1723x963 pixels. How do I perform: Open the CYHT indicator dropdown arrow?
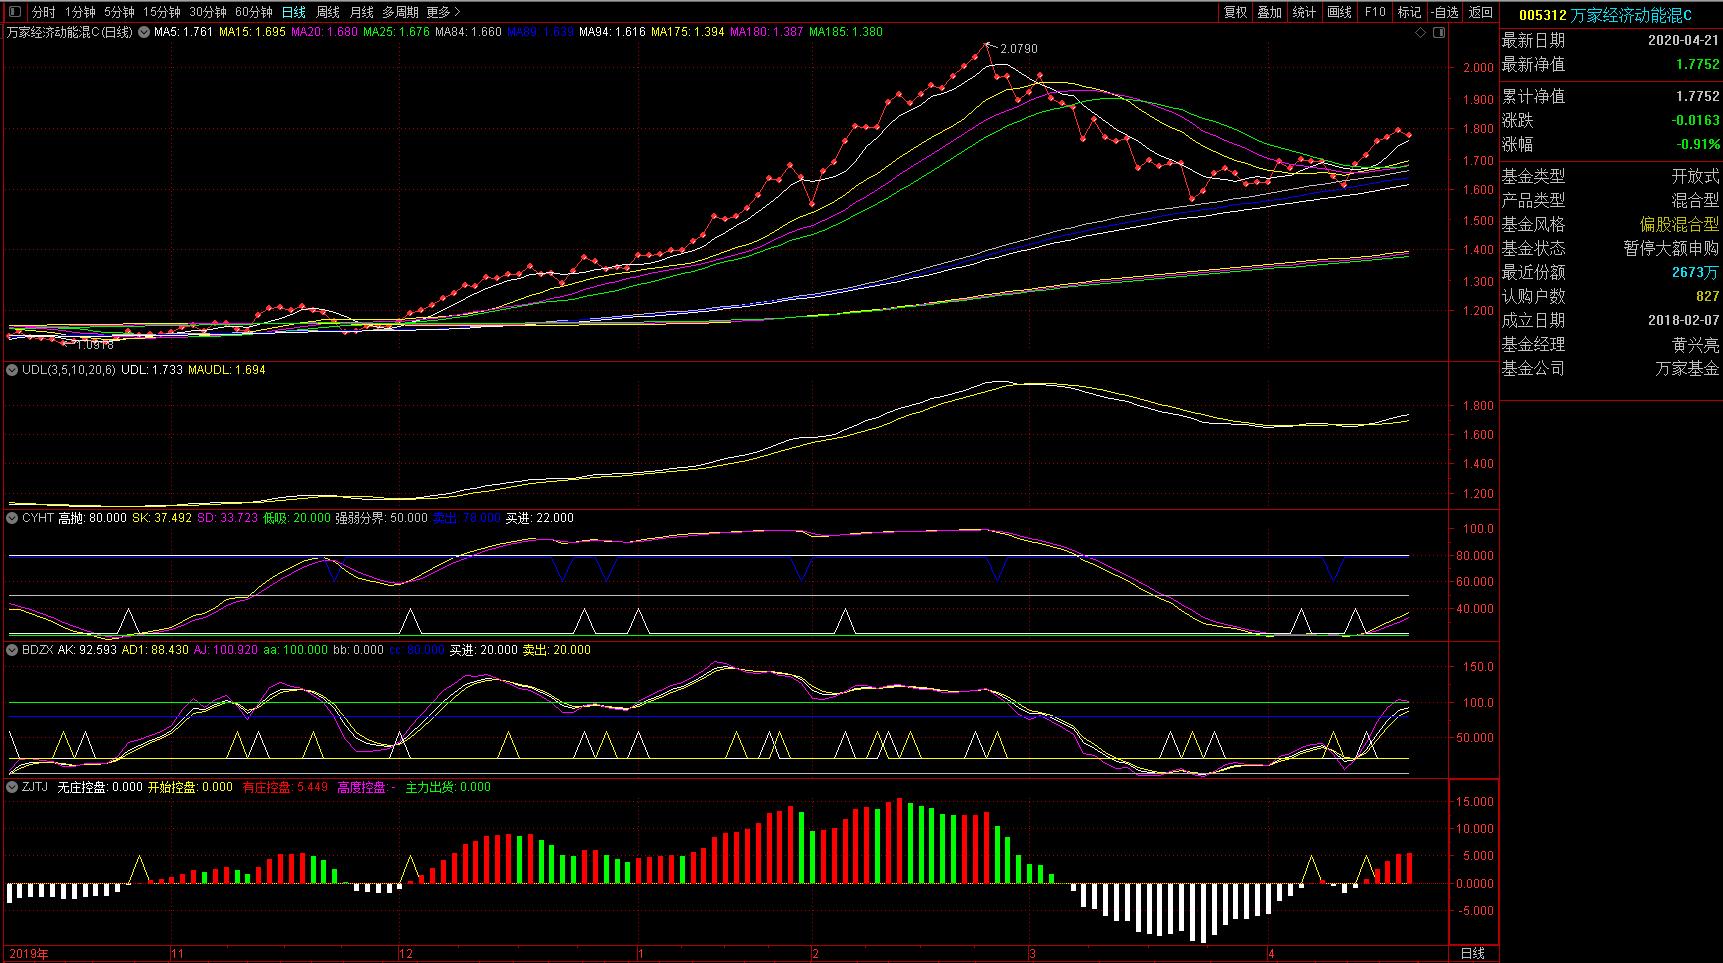pyautogui.click(x=13, y=518)
